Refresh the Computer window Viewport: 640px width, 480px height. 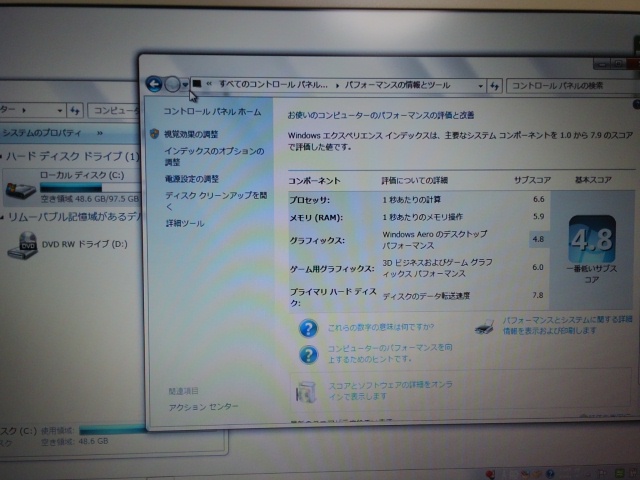75,110
